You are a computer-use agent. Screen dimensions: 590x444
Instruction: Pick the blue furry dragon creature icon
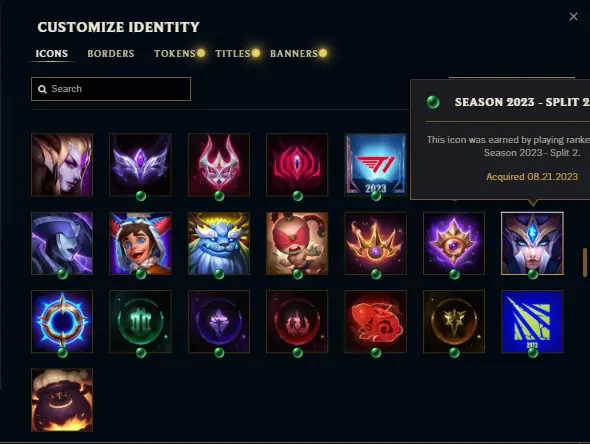click(219, 243)
